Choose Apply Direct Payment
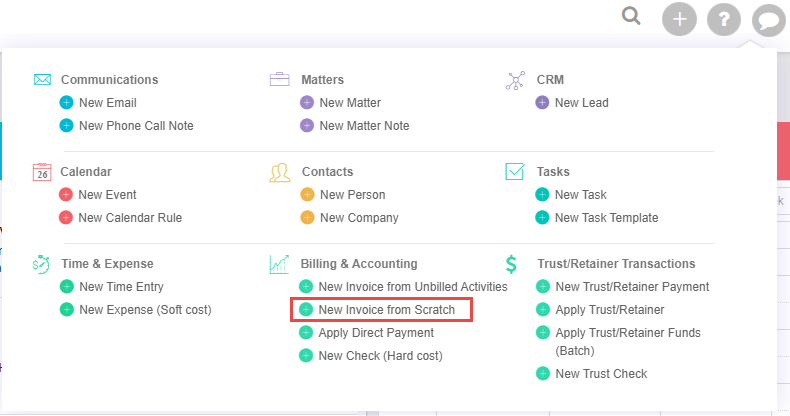 coord(376,333)
